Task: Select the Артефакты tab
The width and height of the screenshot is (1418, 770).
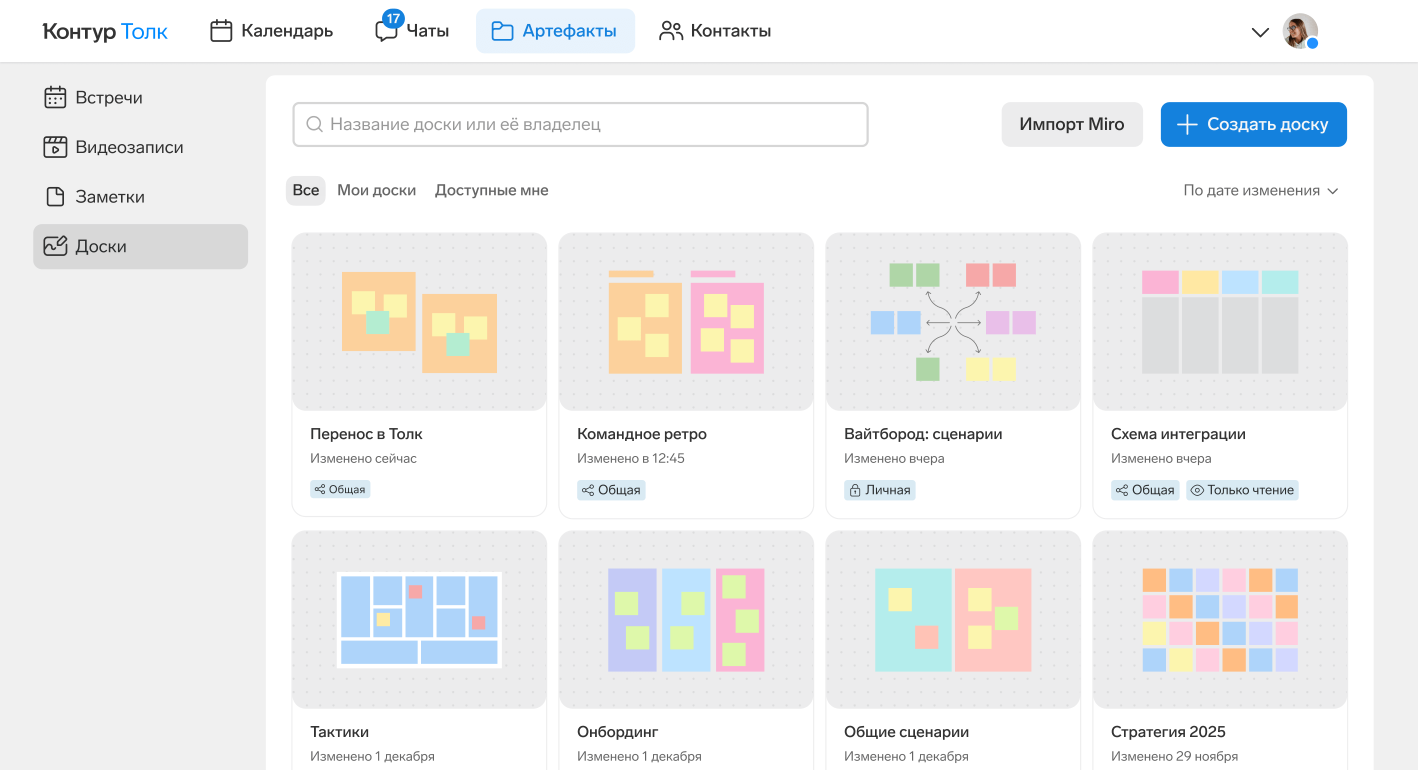Action: pyautogui.click(x=555, y=31)
